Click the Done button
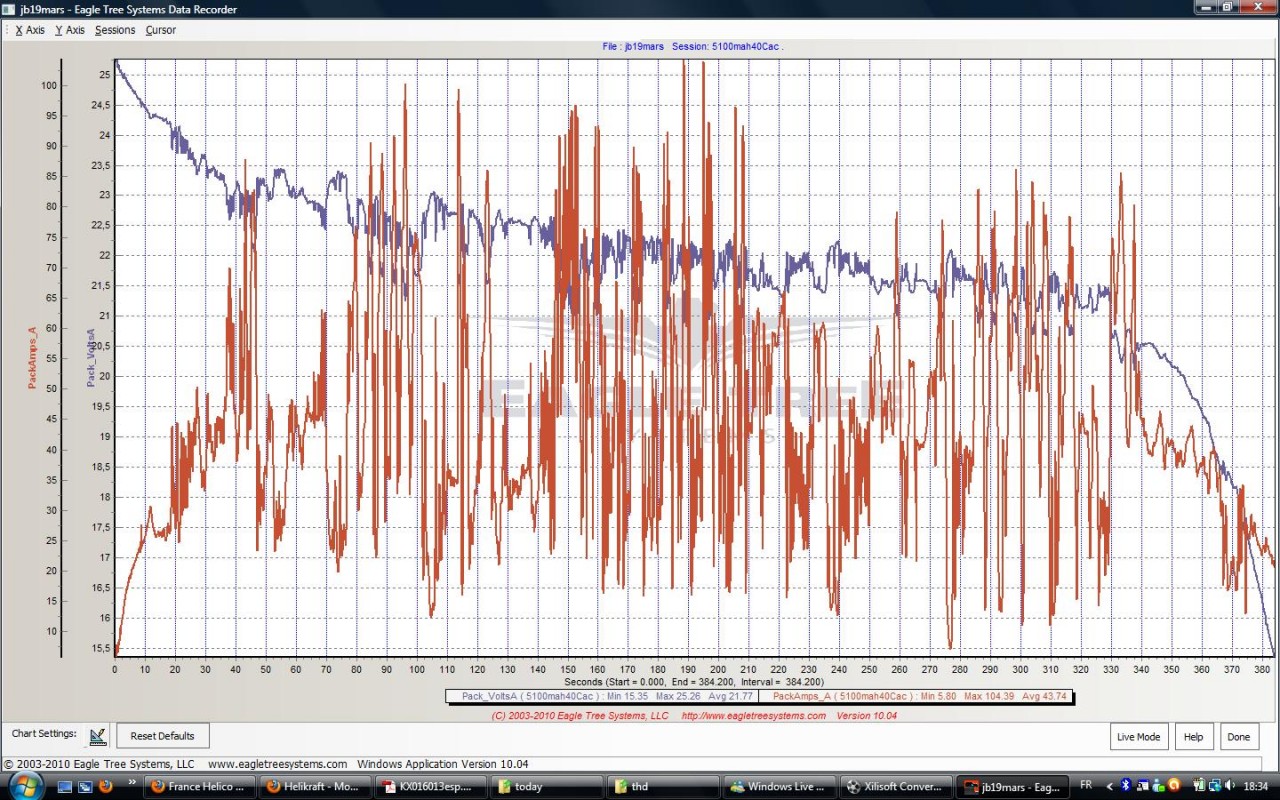The image size is (1280, 800). click(1238, 737)
